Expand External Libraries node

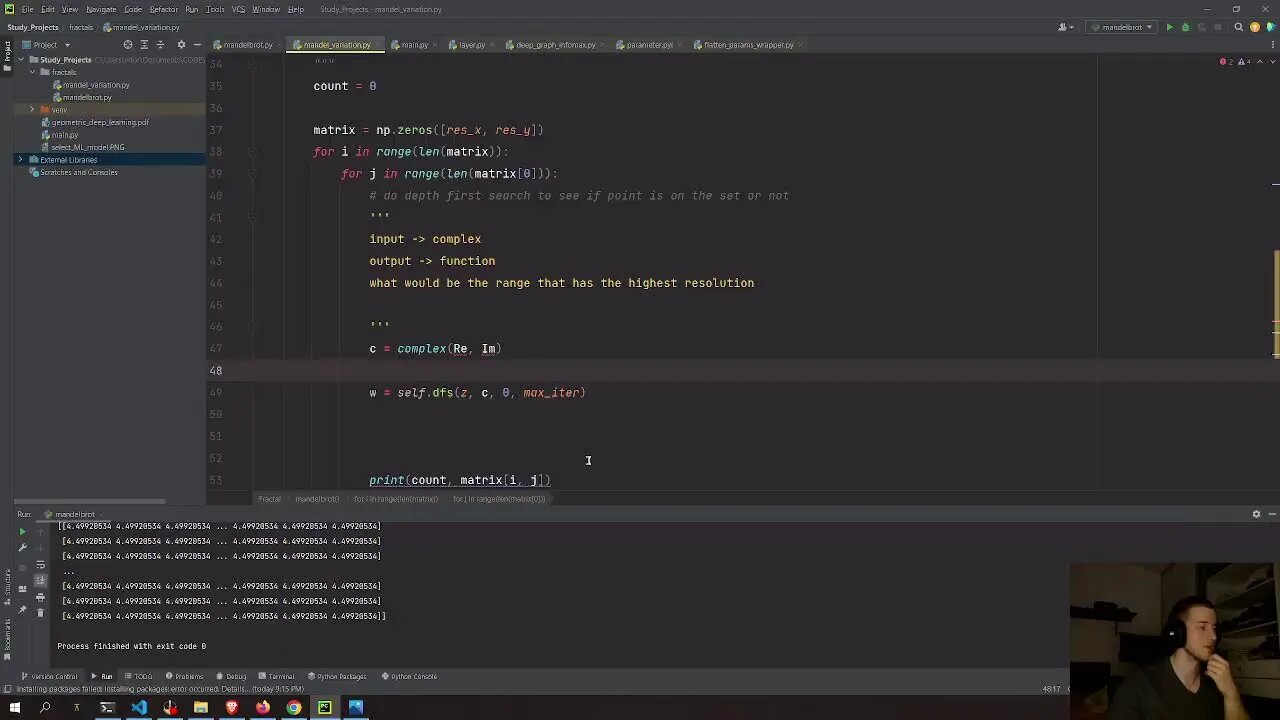coord(20,160)
